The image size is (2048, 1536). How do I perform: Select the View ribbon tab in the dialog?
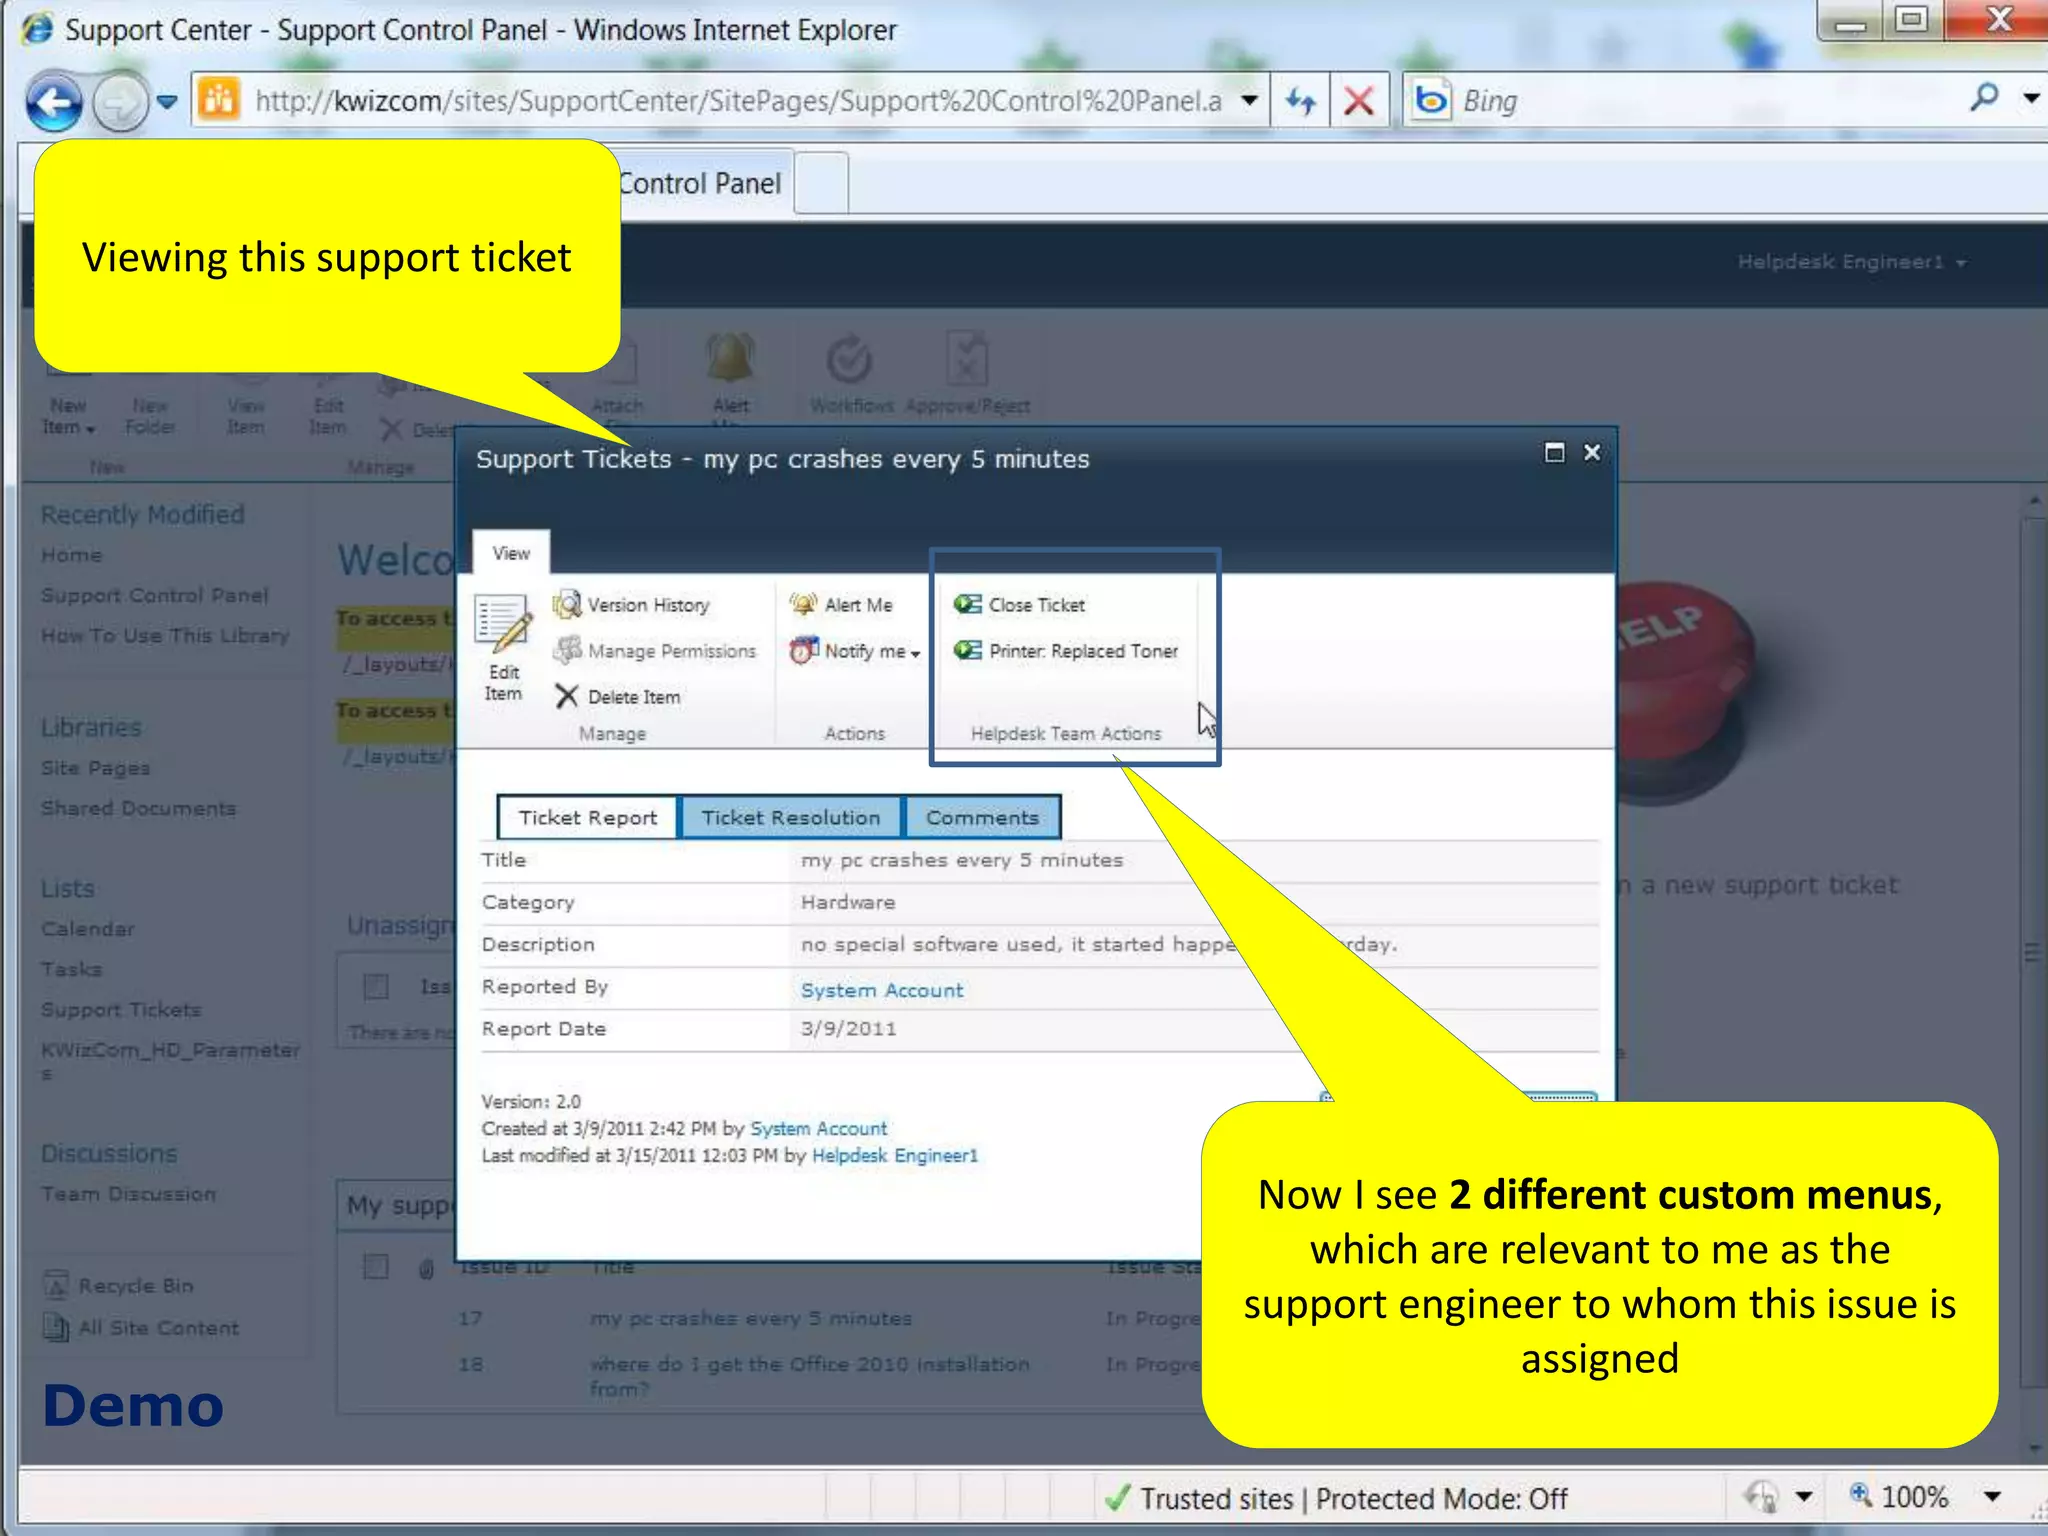[x=511, y=553]
